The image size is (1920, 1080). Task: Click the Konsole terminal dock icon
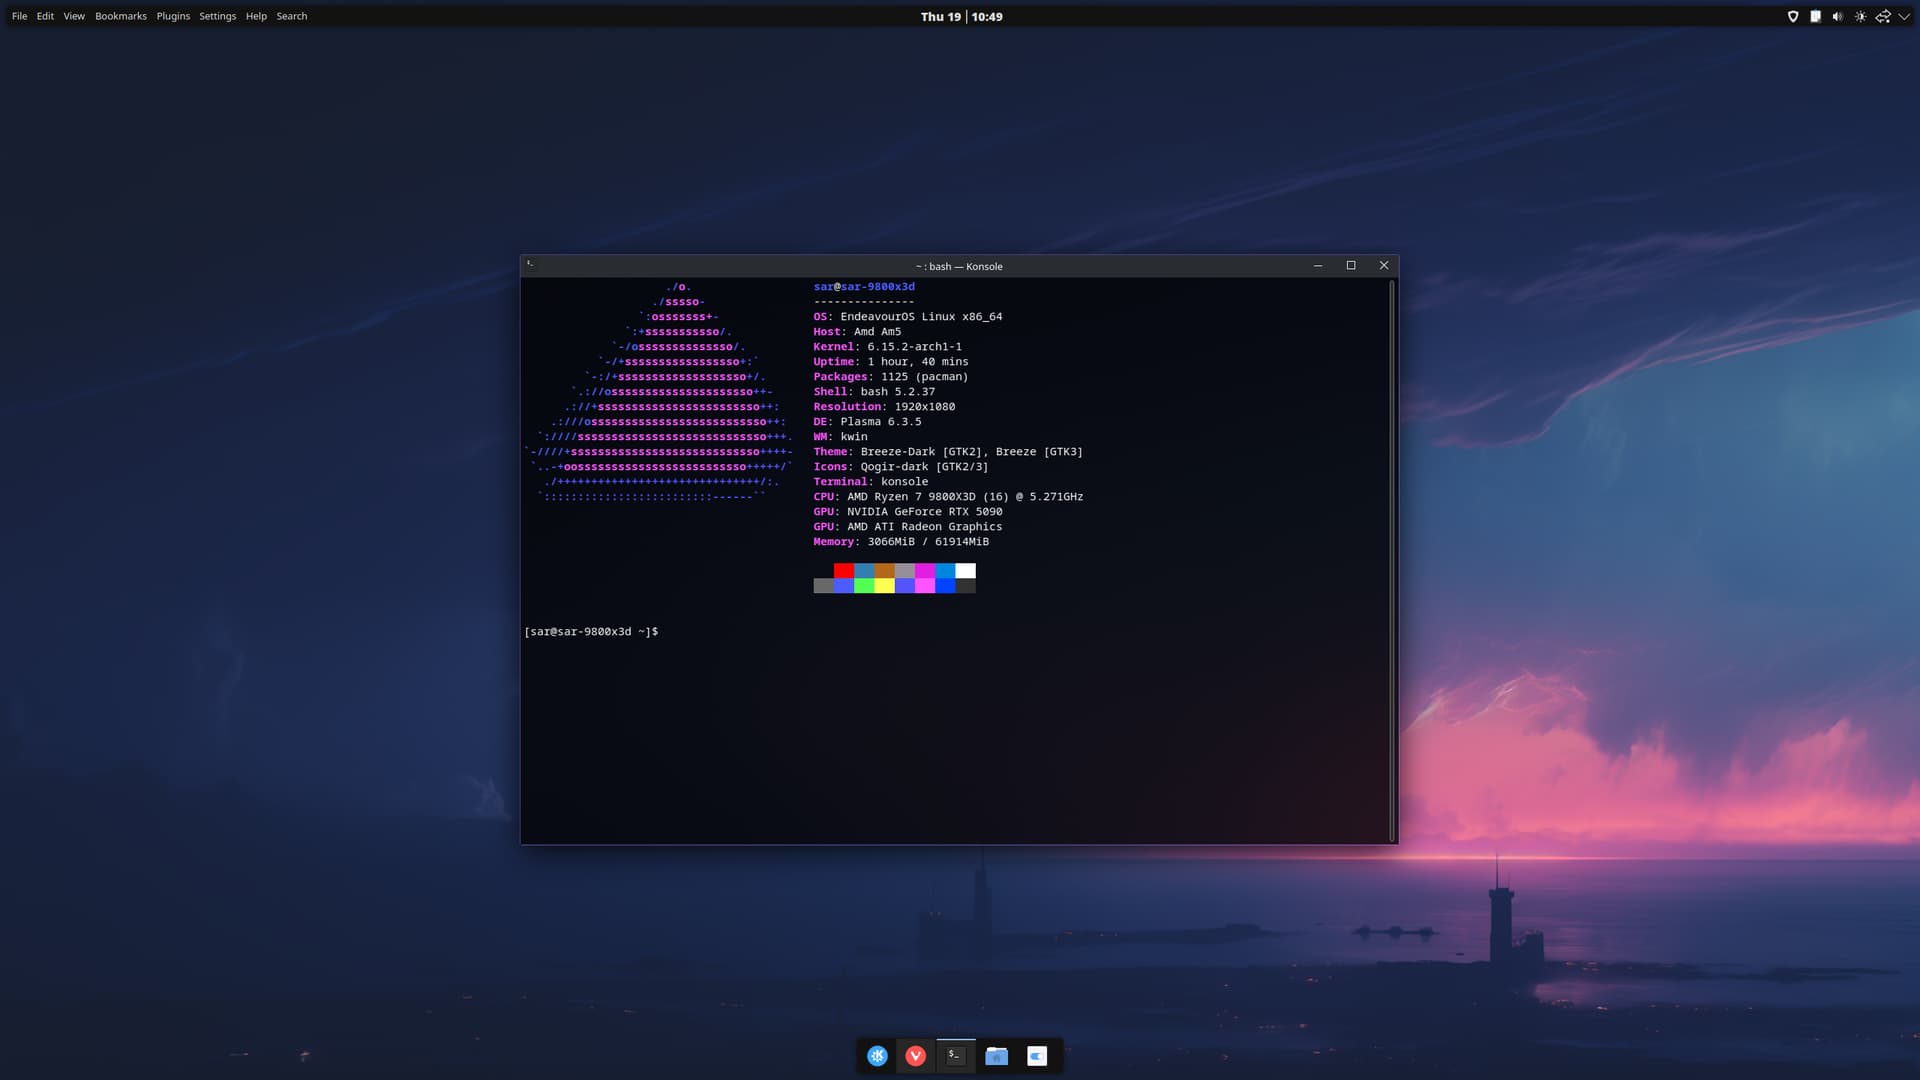[x=955, y=1056]
